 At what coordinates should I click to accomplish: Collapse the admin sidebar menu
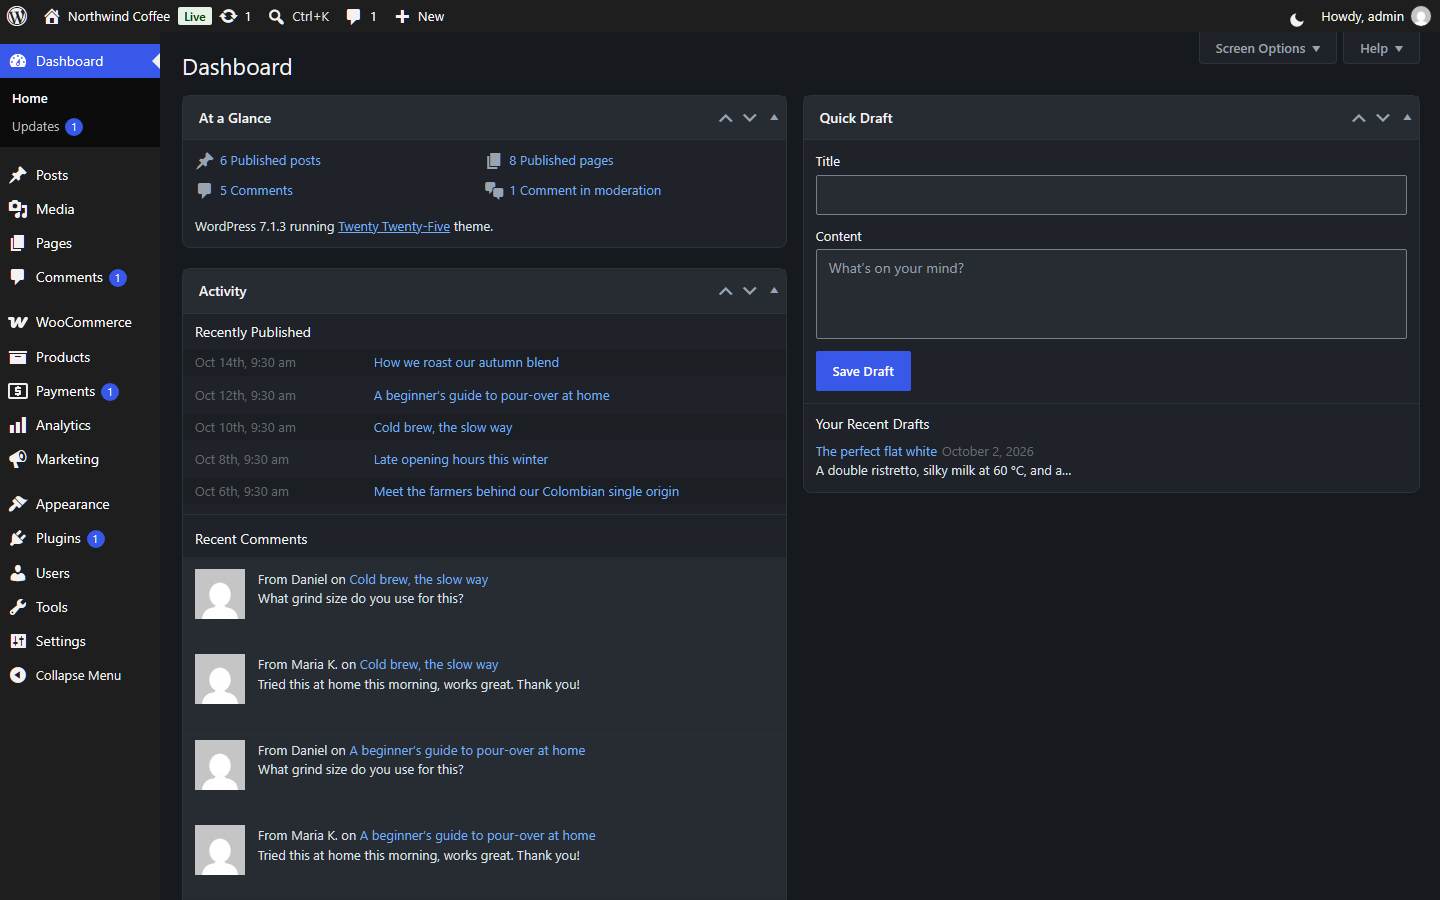80,675
